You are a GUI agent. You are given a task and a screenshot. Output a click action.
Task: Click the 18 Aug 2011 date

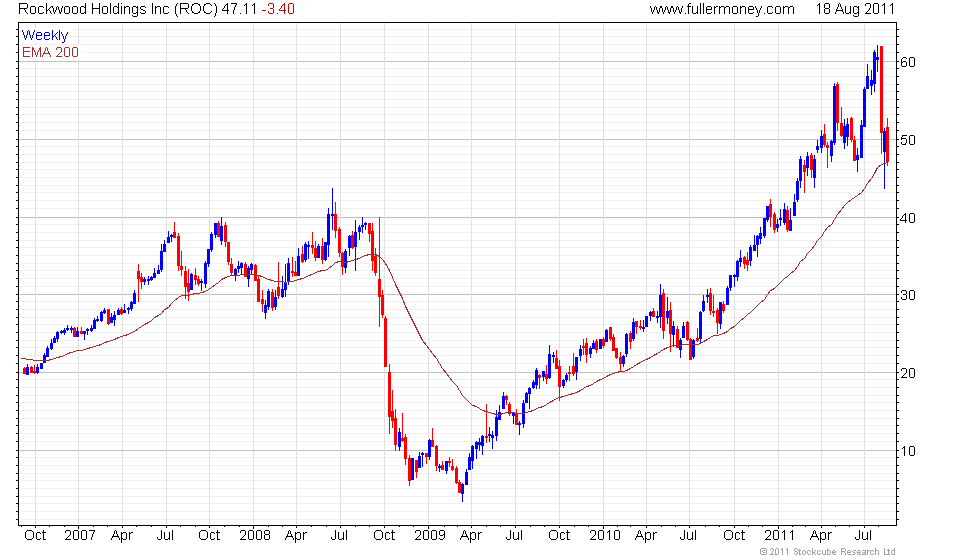point(855,9)
